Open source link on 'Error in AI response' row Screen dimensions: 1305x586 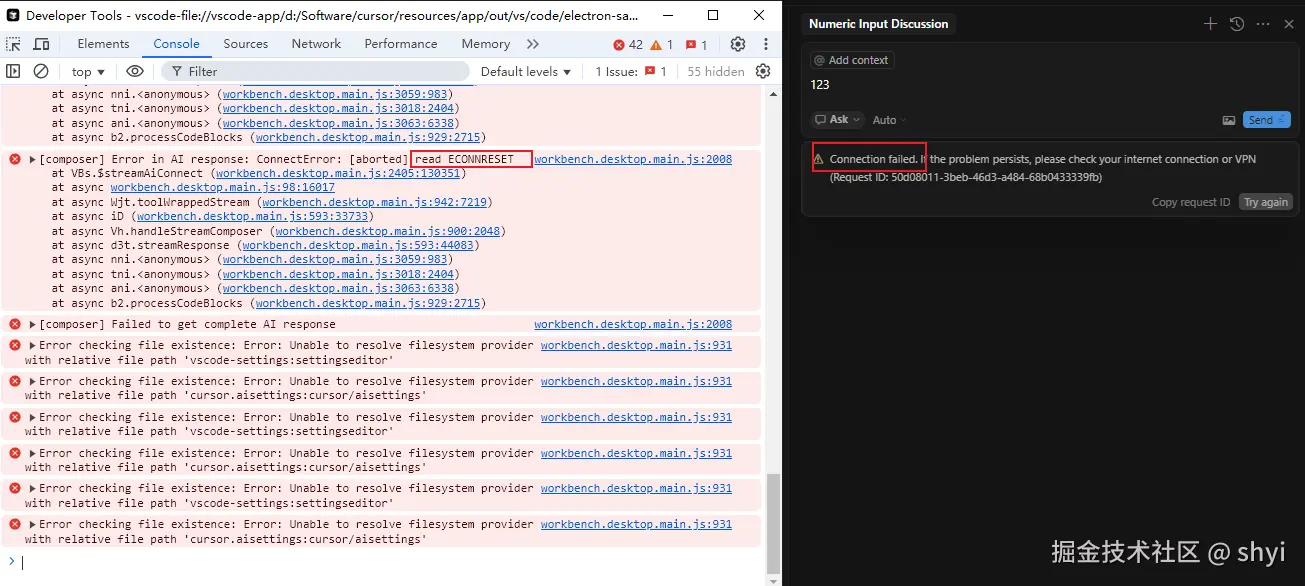(x=633, y=159)
